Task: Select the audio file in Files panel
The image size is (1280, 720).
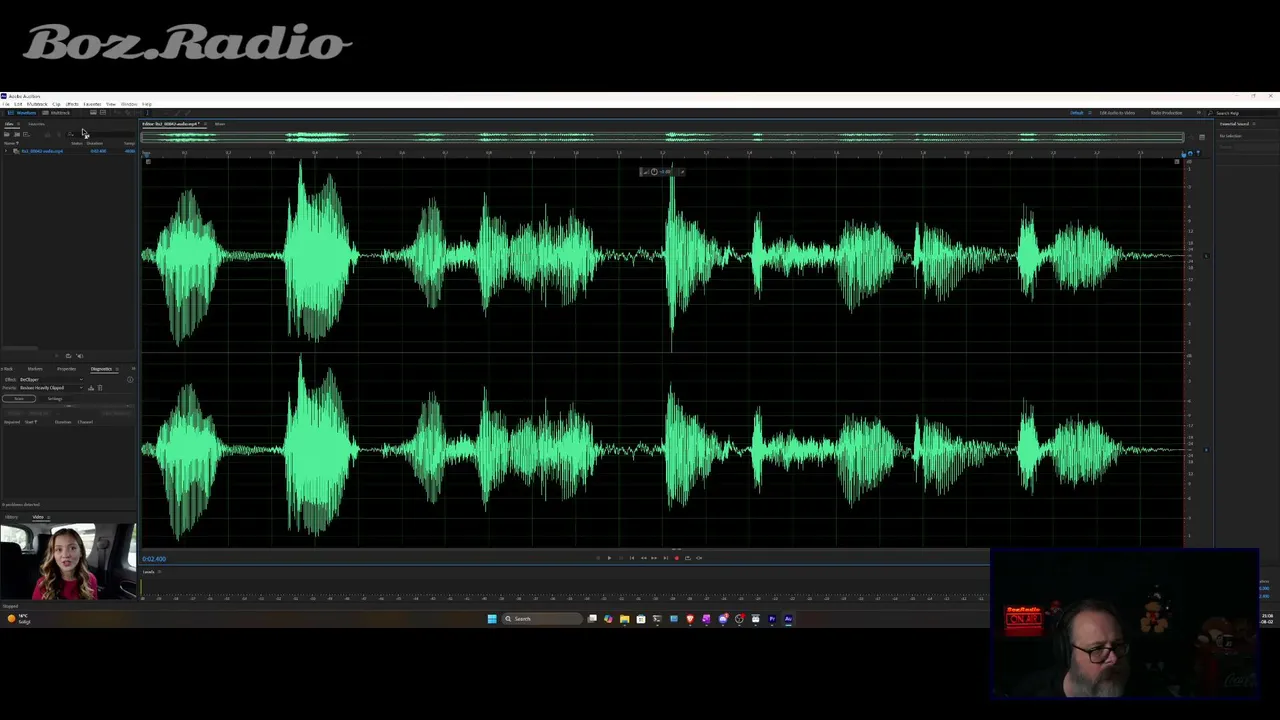Action: click(42, 151)
